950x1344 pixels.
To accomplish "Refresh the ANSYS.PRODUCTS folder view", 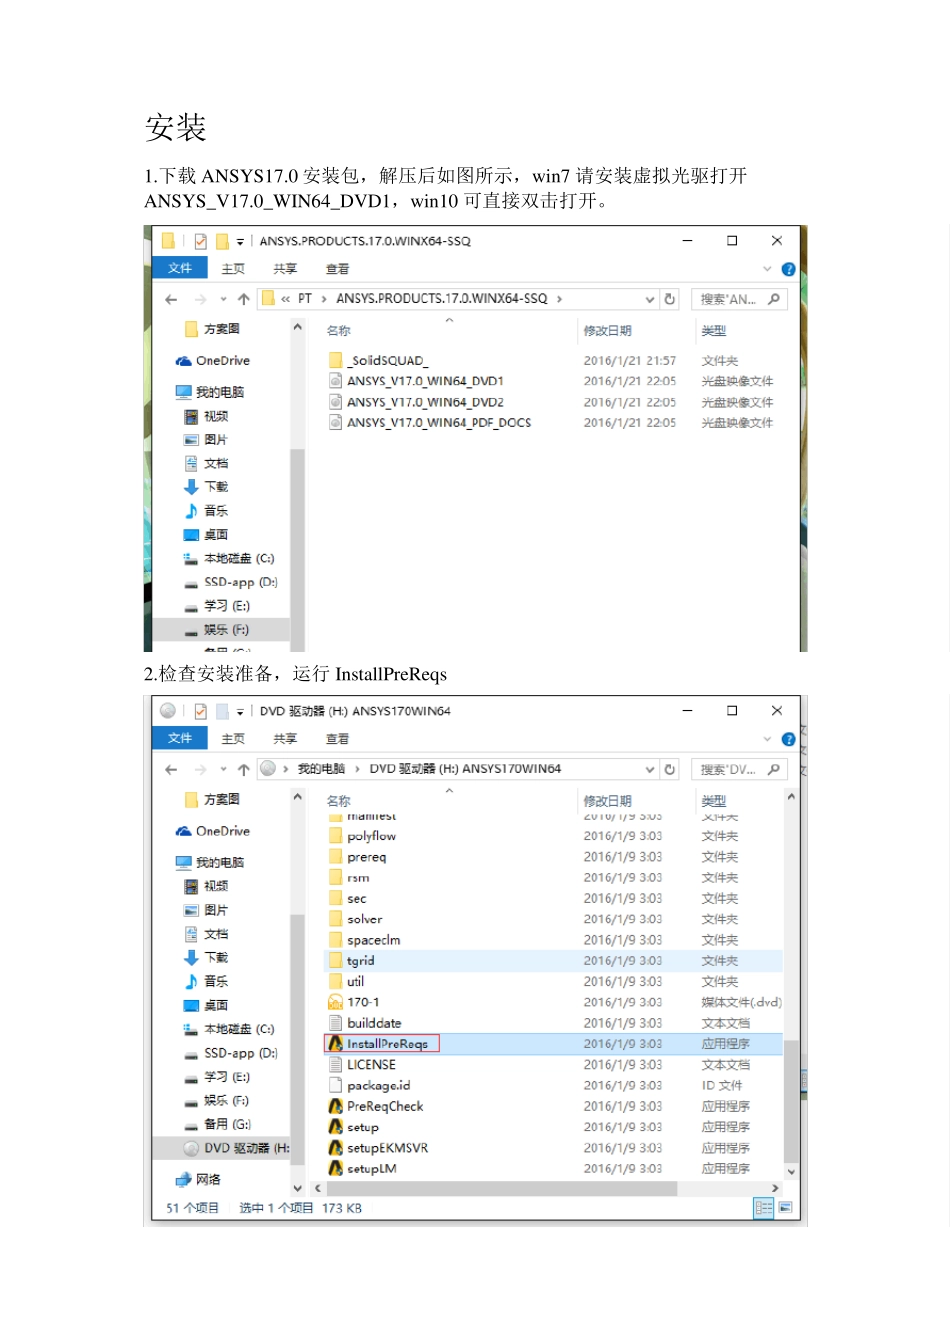I will (x=670, y=299).
